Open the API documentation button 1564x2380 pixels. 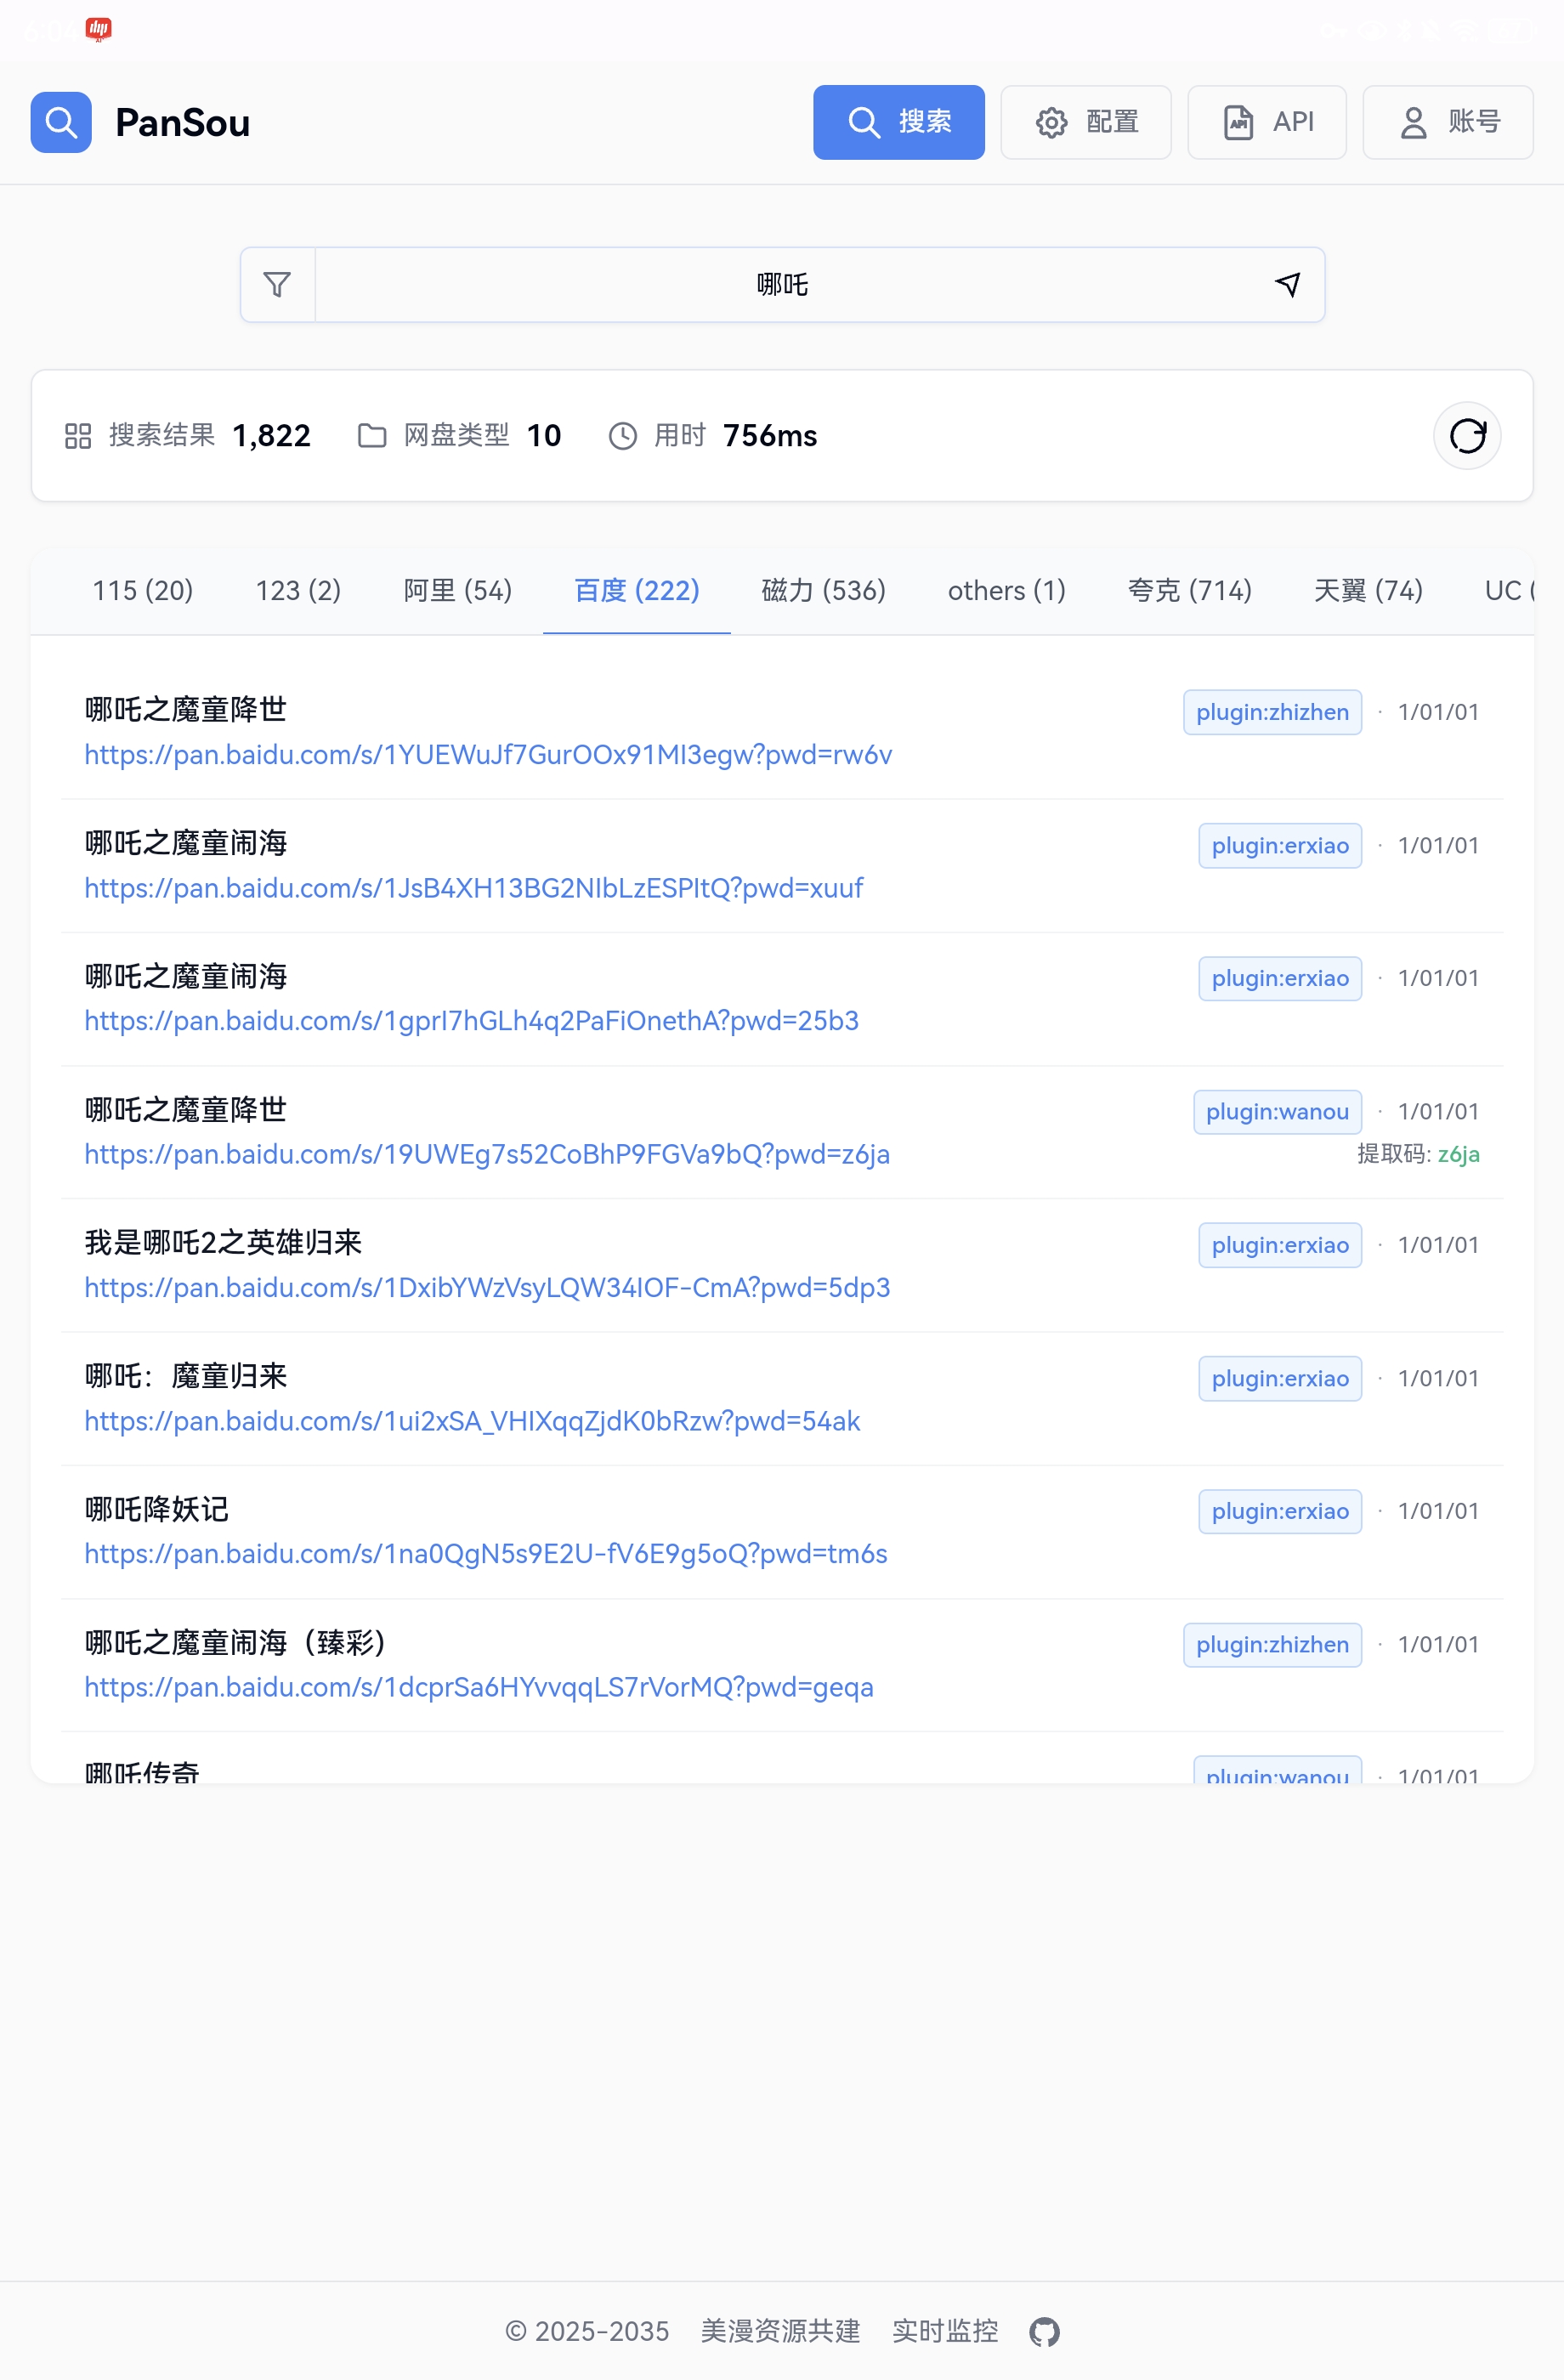1267,122
